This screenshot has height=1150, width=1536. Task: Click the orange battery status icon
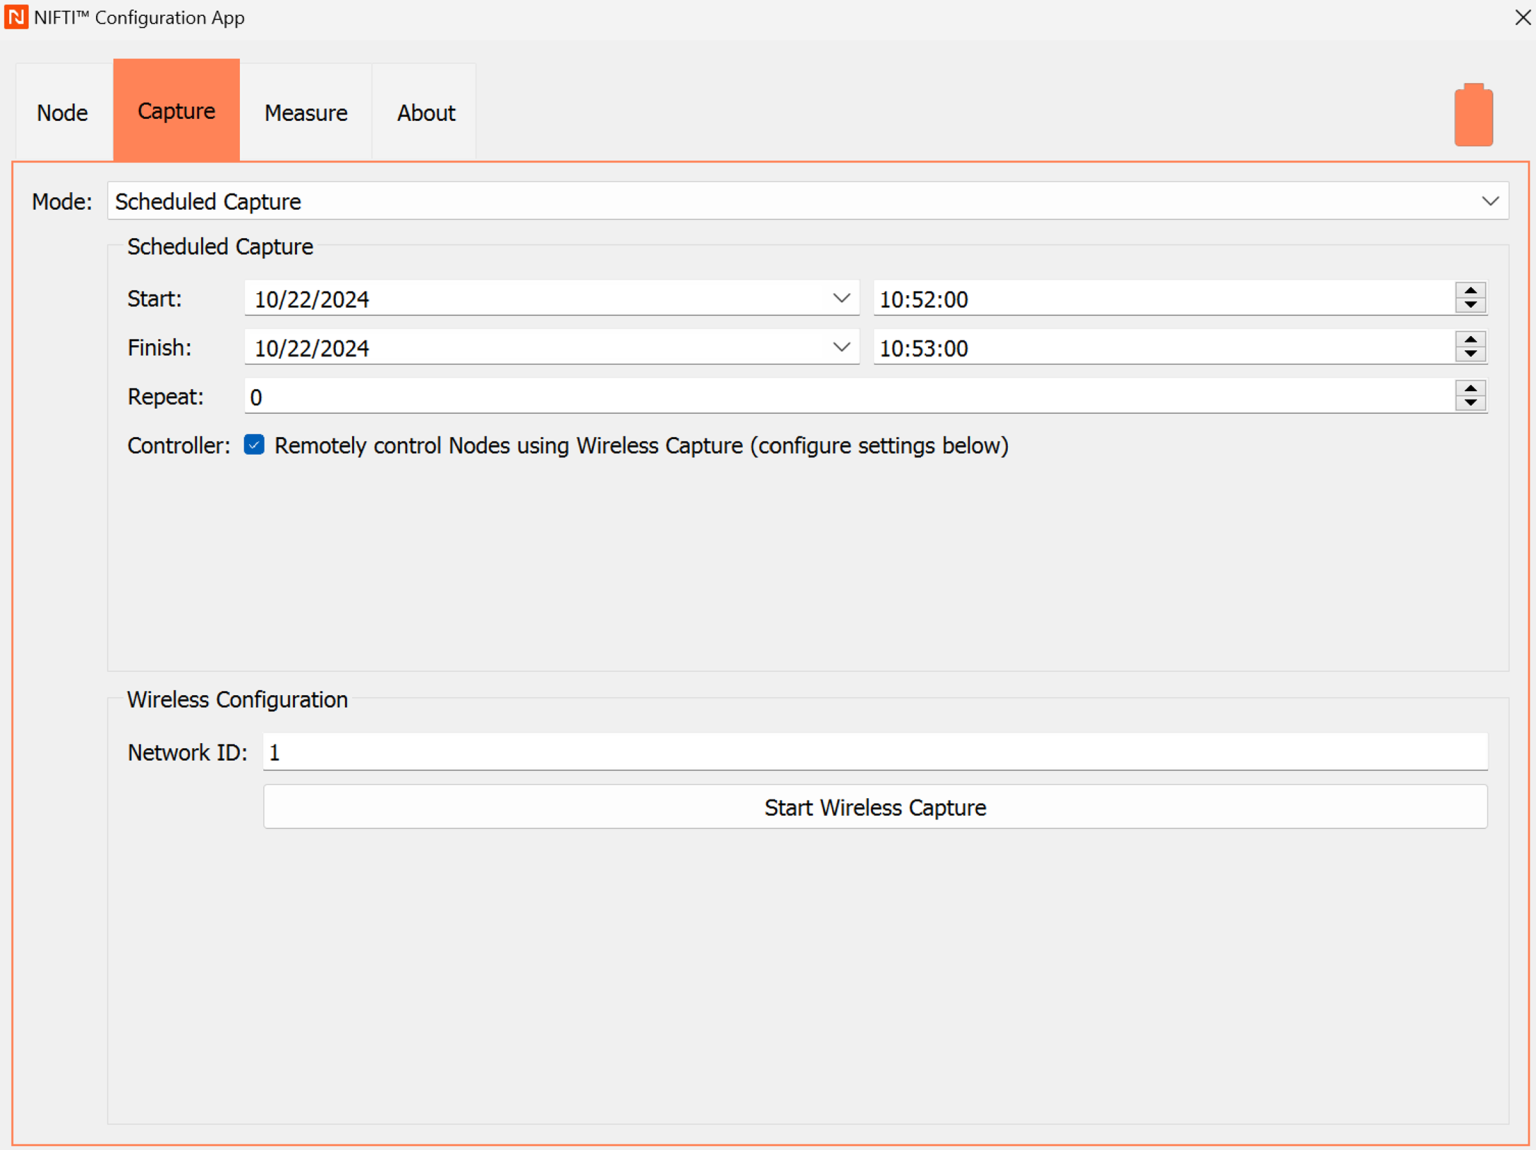pyautogui.click(x=1473, y=115)
